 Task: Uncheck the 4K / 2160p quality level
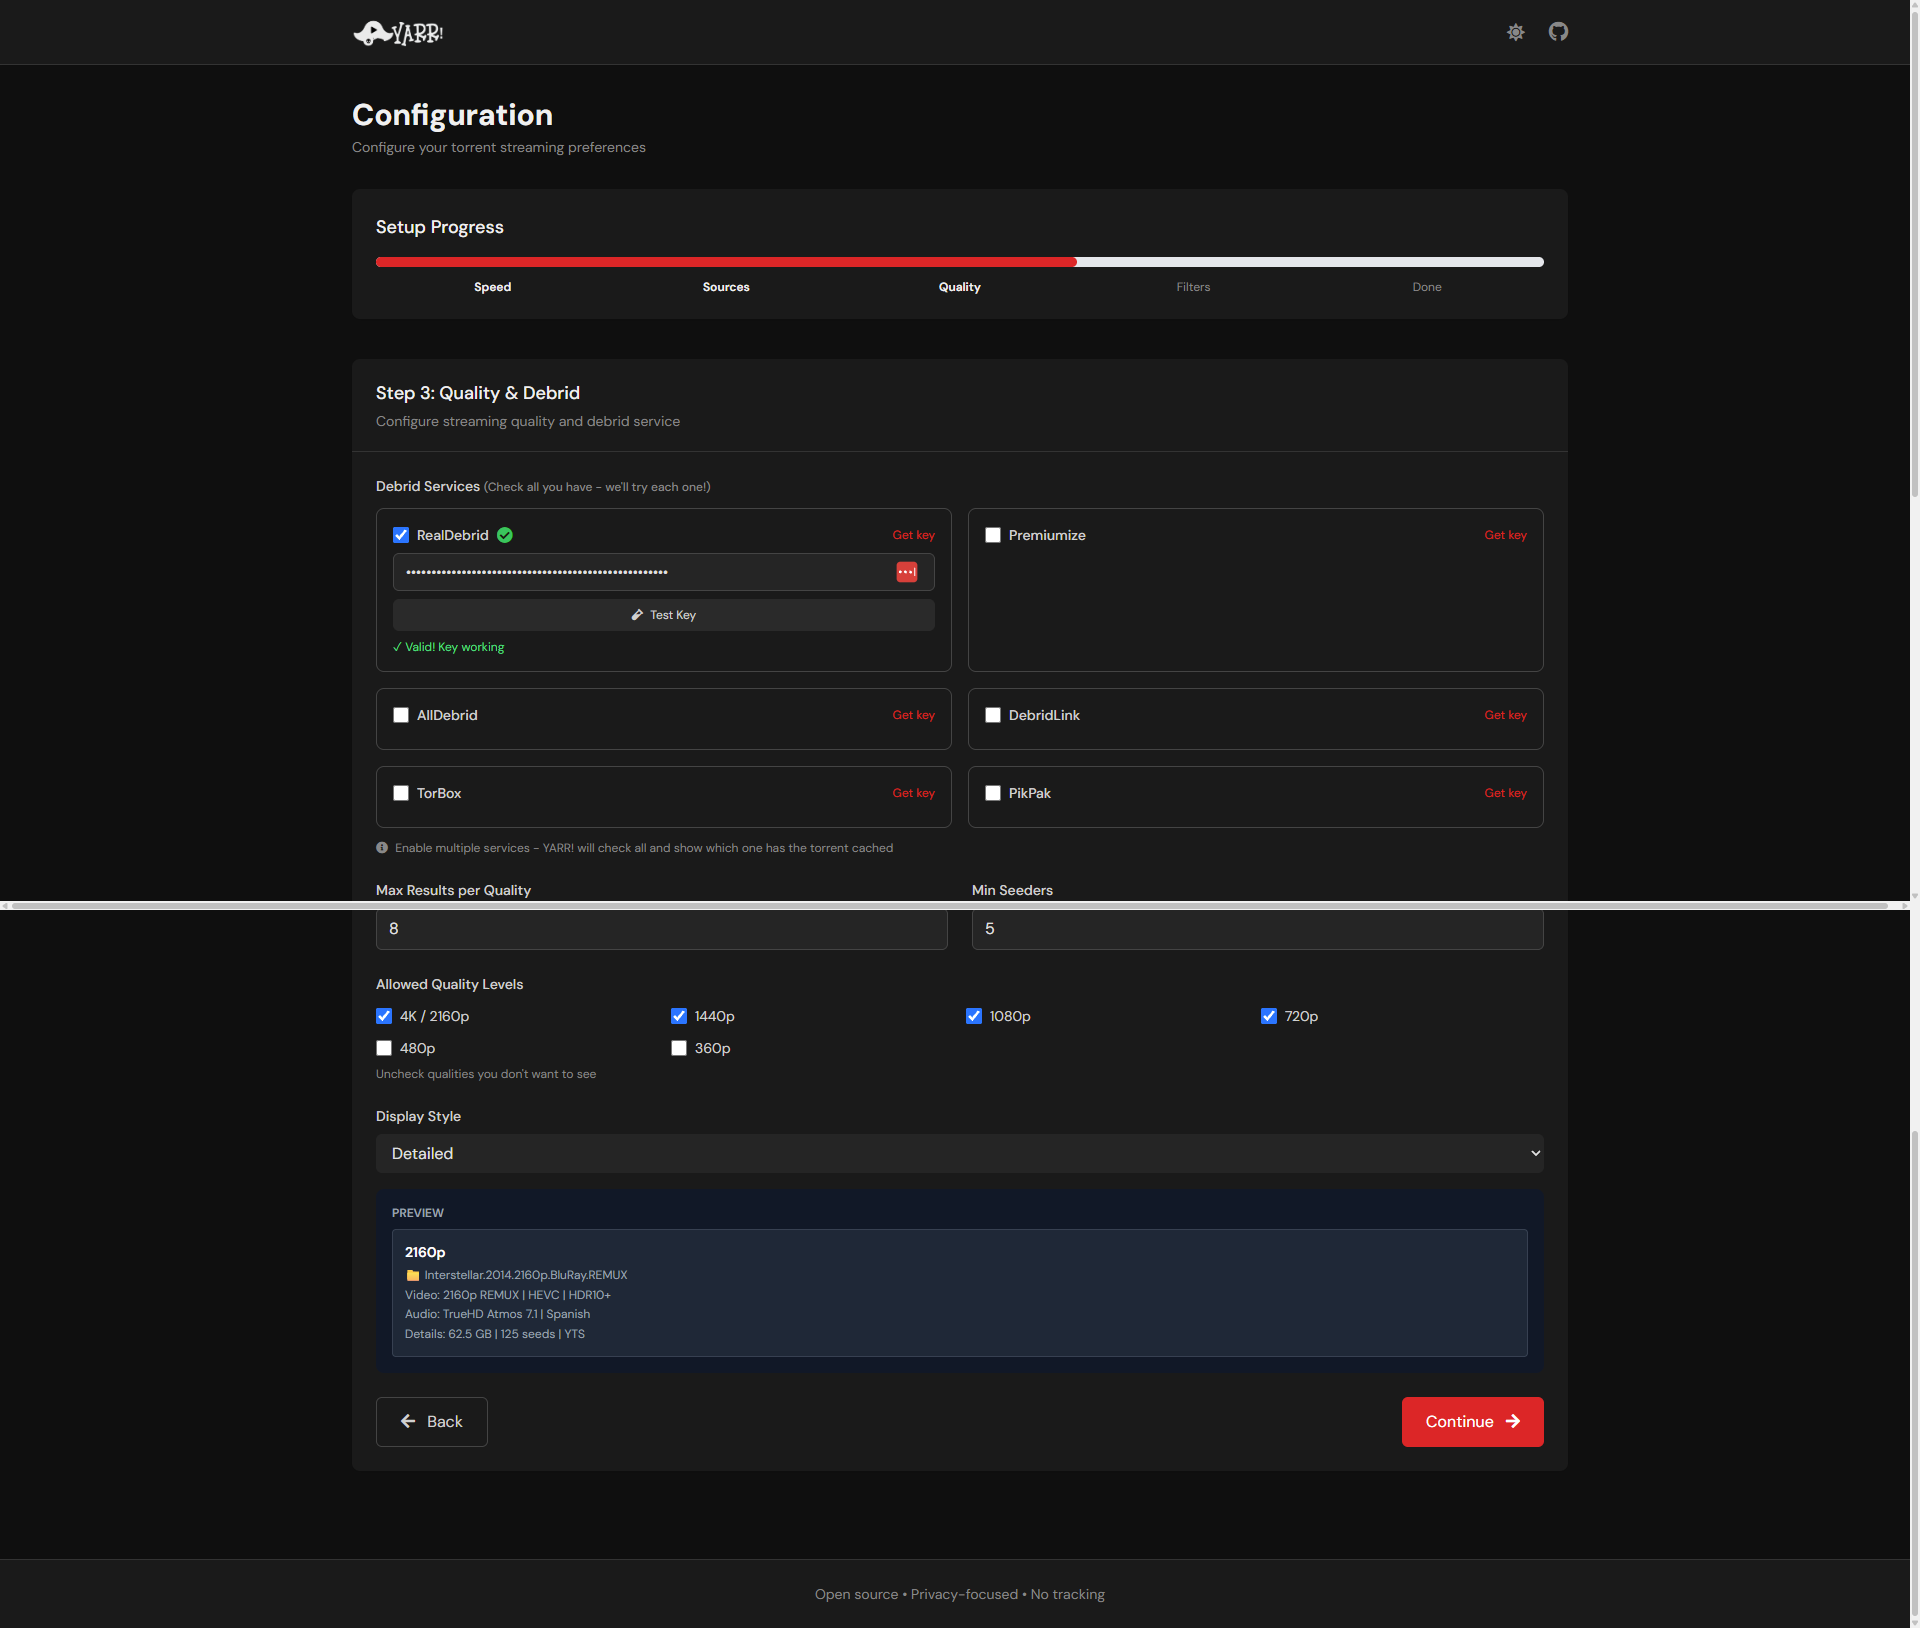click(384, 1016)
